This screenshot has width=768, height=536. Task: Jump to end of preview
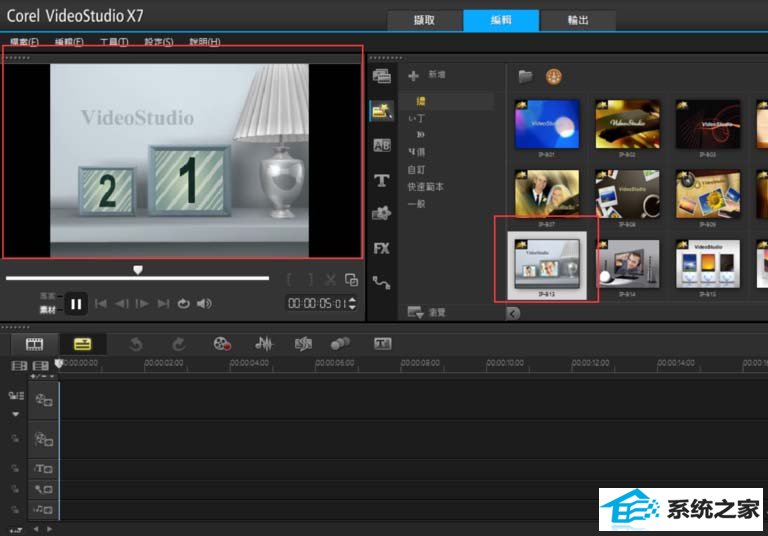tap(163, 304)
